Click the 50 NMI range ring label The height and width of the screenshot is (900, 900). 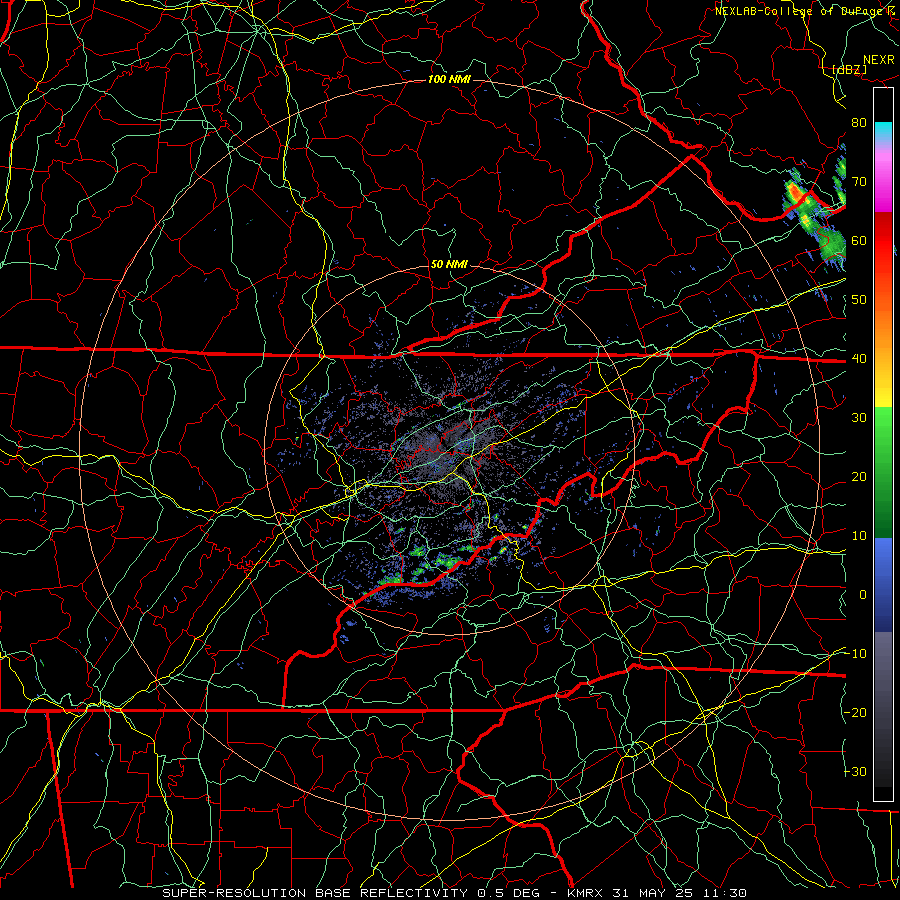(x=449, y=264)
